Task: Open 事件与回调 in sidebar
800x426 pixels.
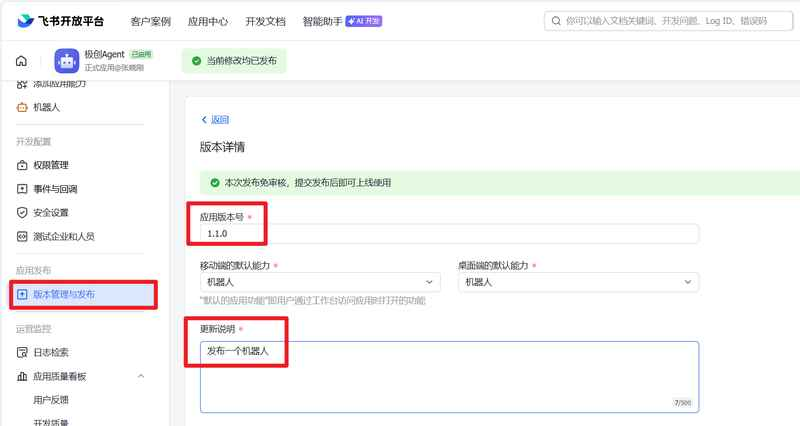Action: coord(55,189)
